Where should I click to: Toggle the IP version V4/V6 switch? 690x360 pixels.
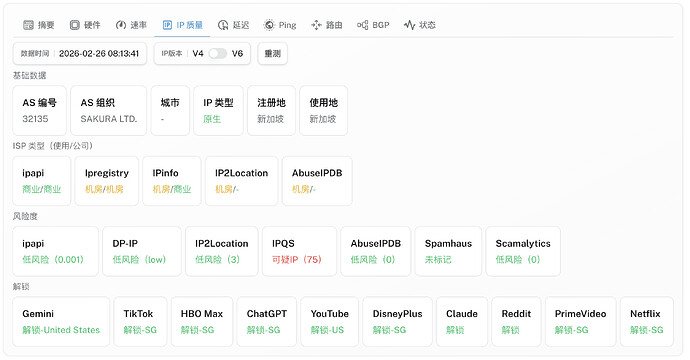[217, 54]
